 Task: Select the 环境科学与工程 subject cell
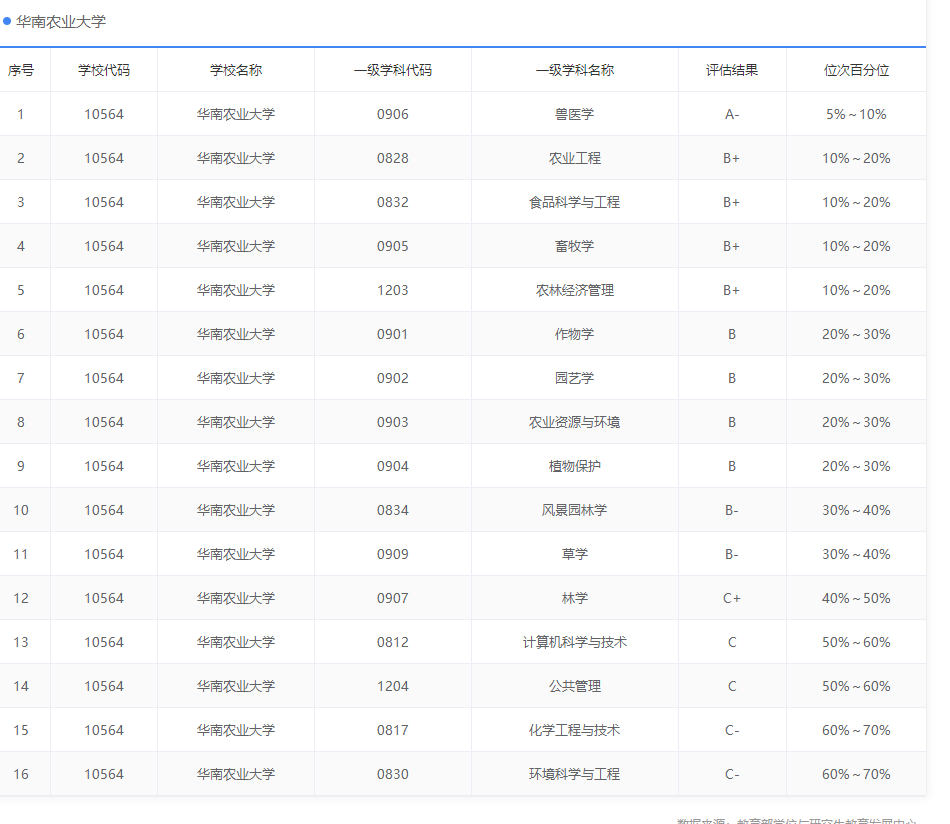click(575, 774)
